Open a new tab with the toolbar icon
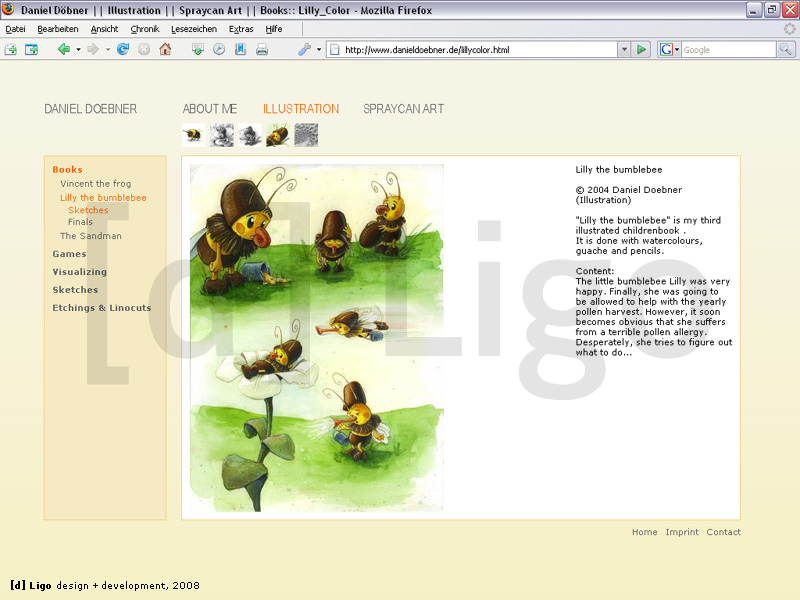Viewport: 800px width, 600px height. point(11,49)
